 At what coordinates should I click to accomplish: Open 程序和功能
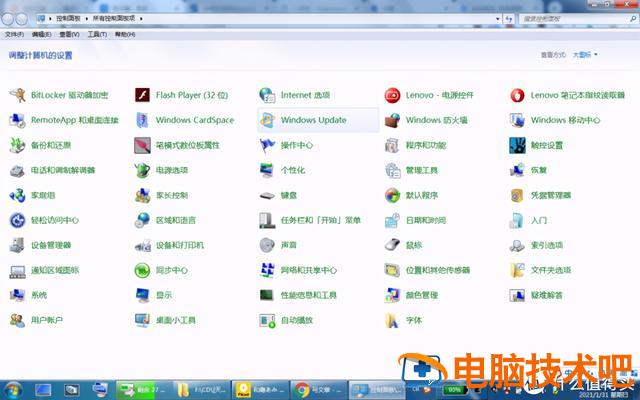(x=416, y=145)
